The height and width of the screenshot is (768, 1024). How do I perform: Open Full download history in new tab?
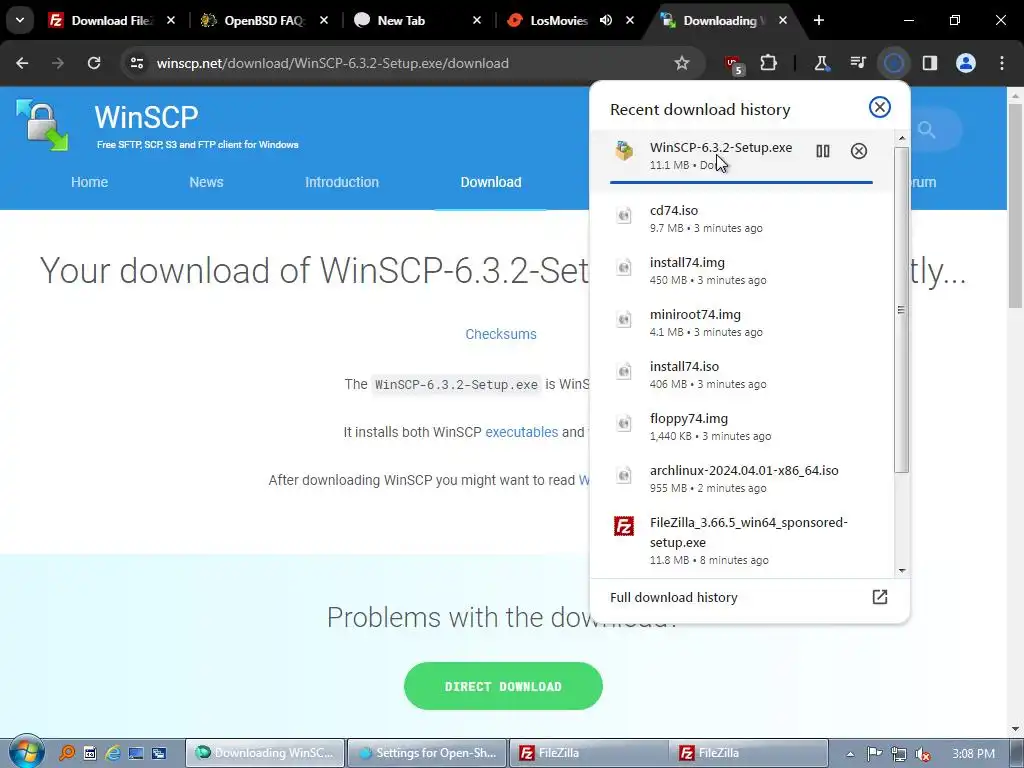pos(880,597)
